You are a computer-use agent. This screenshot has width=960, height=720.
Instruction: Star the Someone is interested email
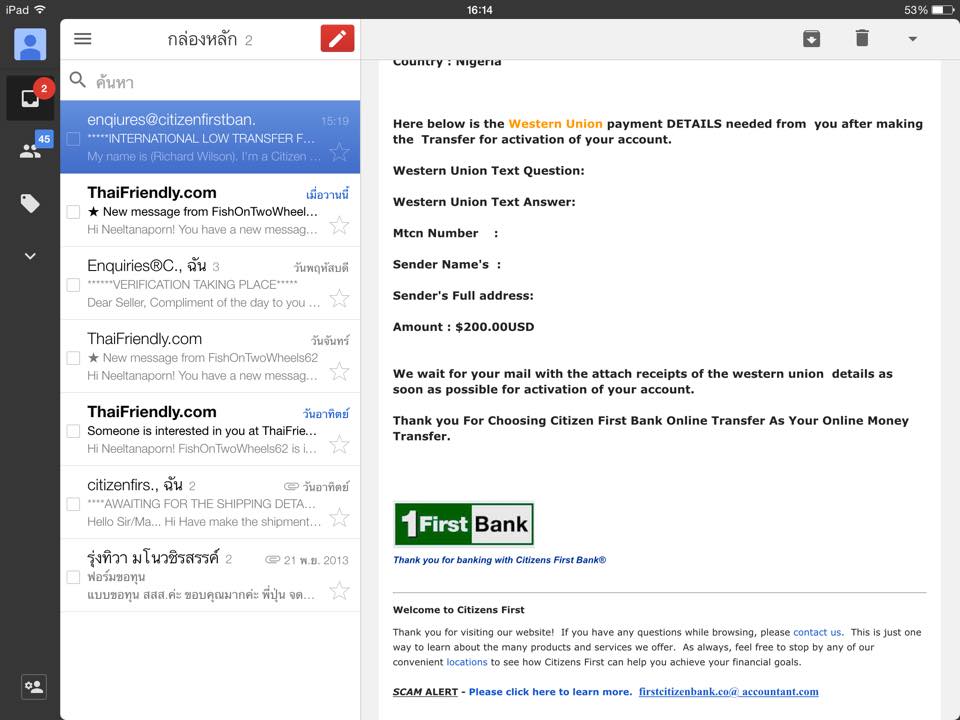point(339,444)
